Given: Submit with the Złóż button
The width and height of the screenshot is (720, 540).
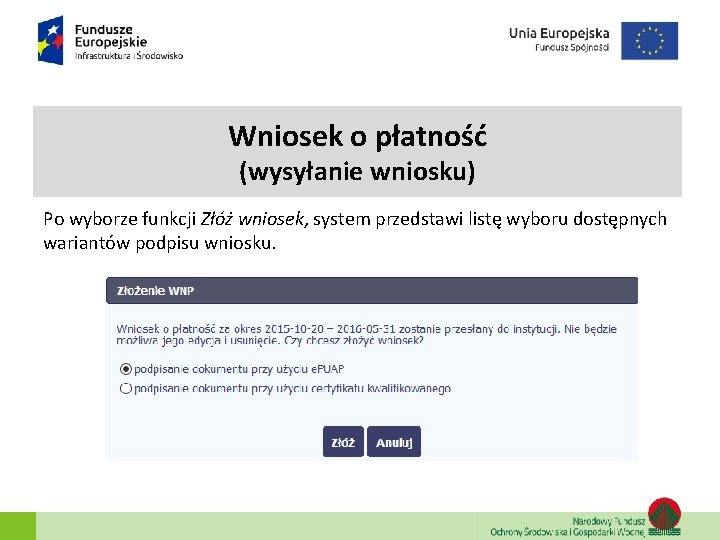Looking at the screenshot, I should [x=343, y=442].
